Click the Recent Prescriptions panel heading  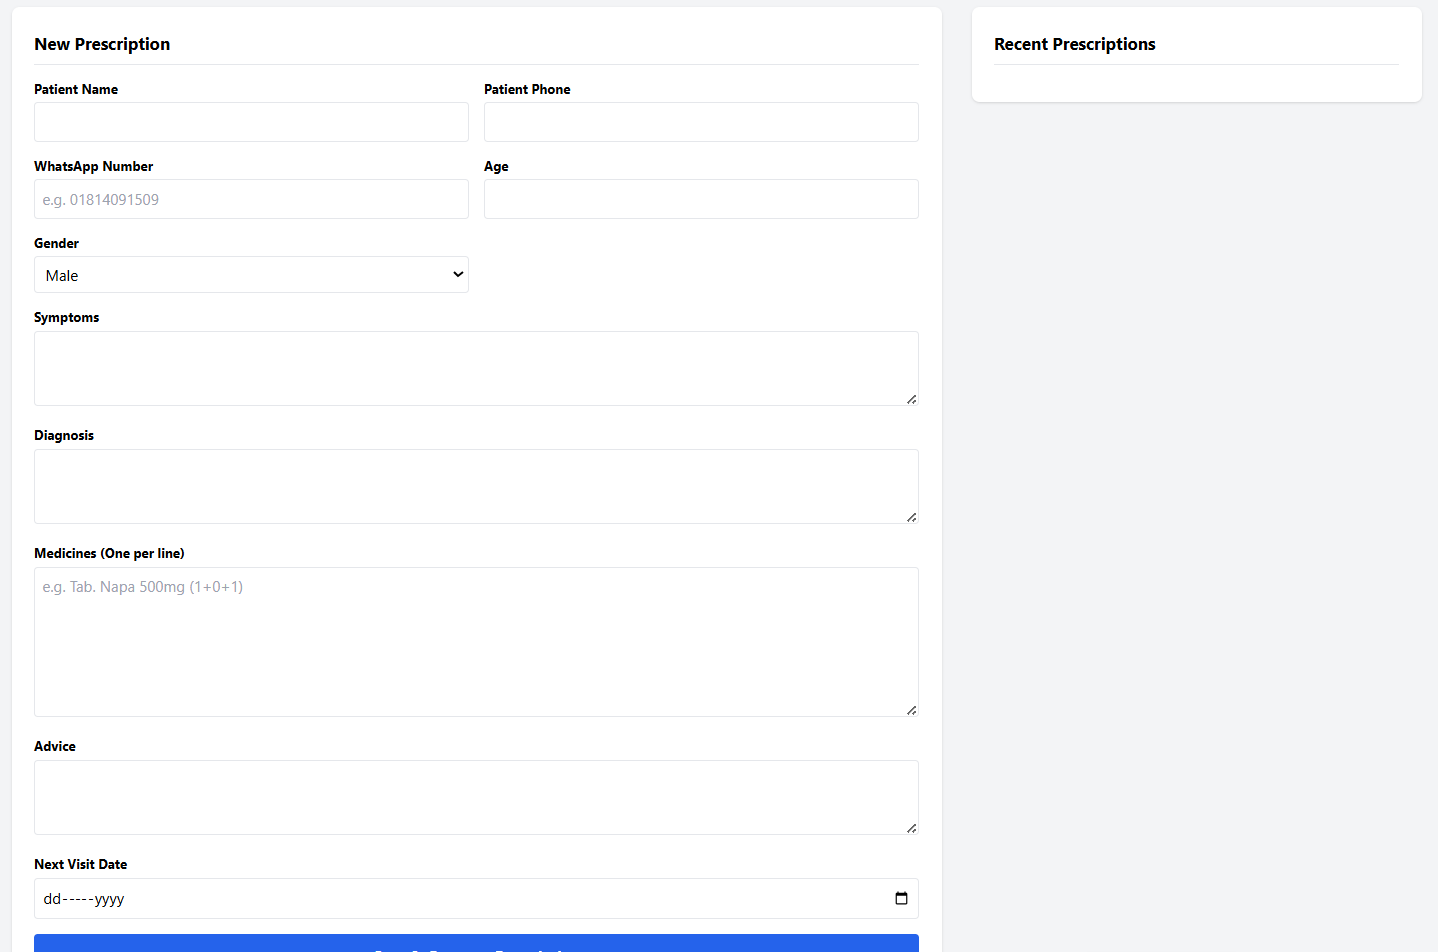coord(1074,44)
